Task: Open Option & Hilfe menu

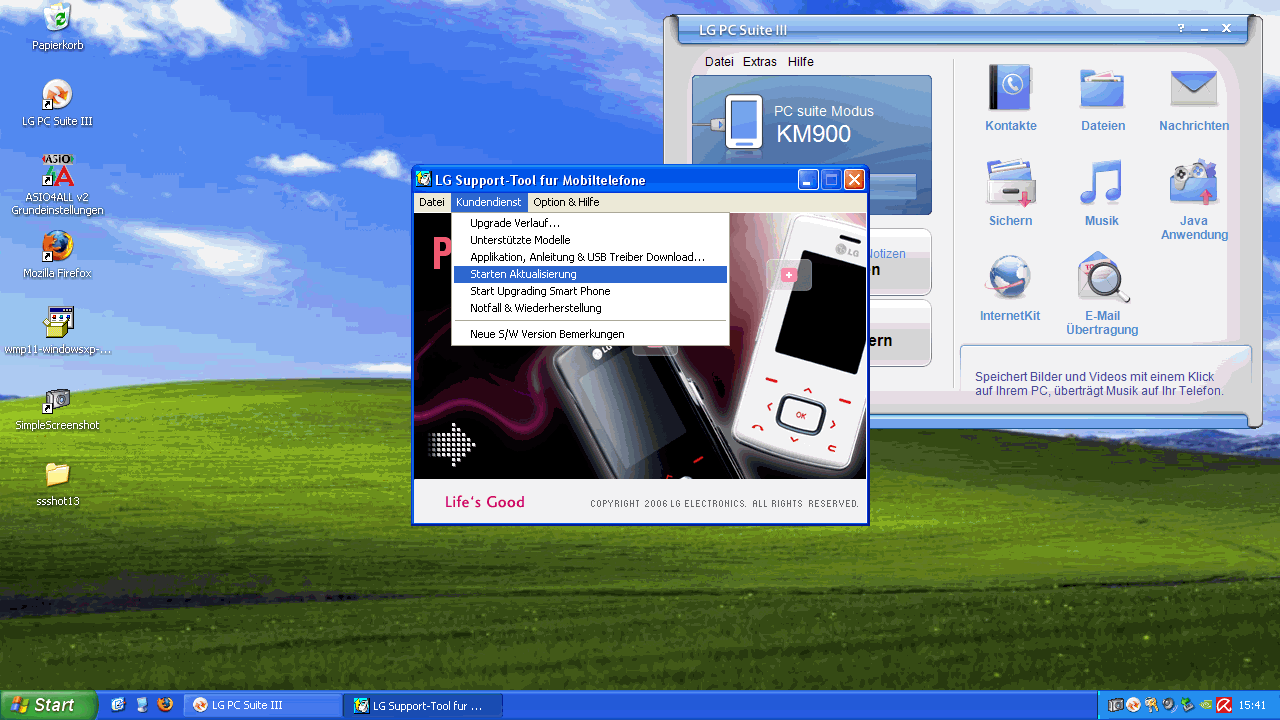Action: pos(566,202)
